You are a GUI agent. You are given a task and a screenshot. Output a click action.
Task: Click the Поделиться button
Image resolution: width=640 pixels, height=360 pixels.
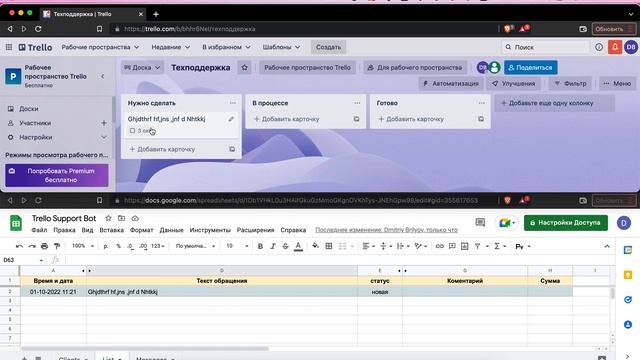click(x=530, y=68)
